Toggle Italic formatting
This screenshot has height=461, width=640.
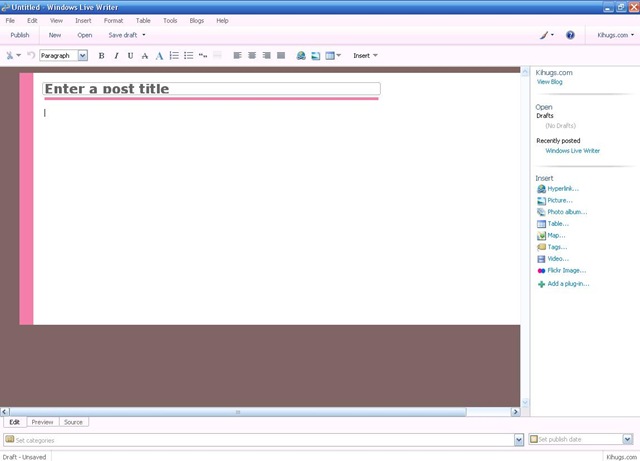click(116, 56)
